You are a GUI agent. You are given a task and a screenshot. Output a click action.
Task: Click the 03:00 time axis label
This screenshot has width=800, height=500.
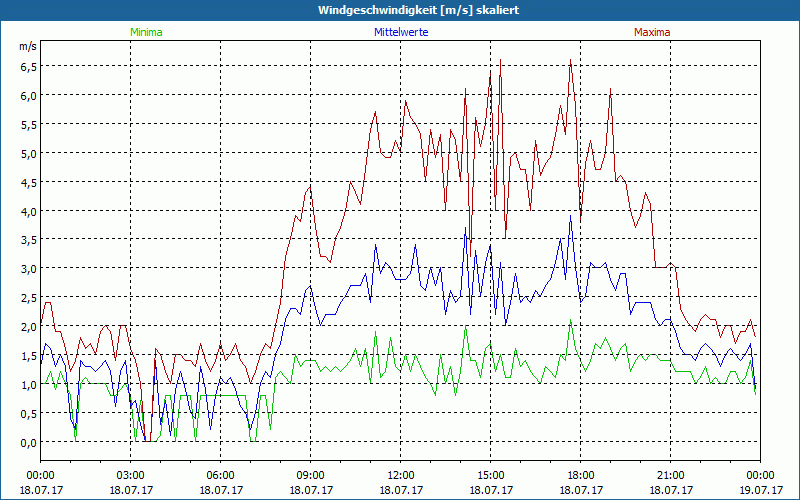[x=131, y=476]
